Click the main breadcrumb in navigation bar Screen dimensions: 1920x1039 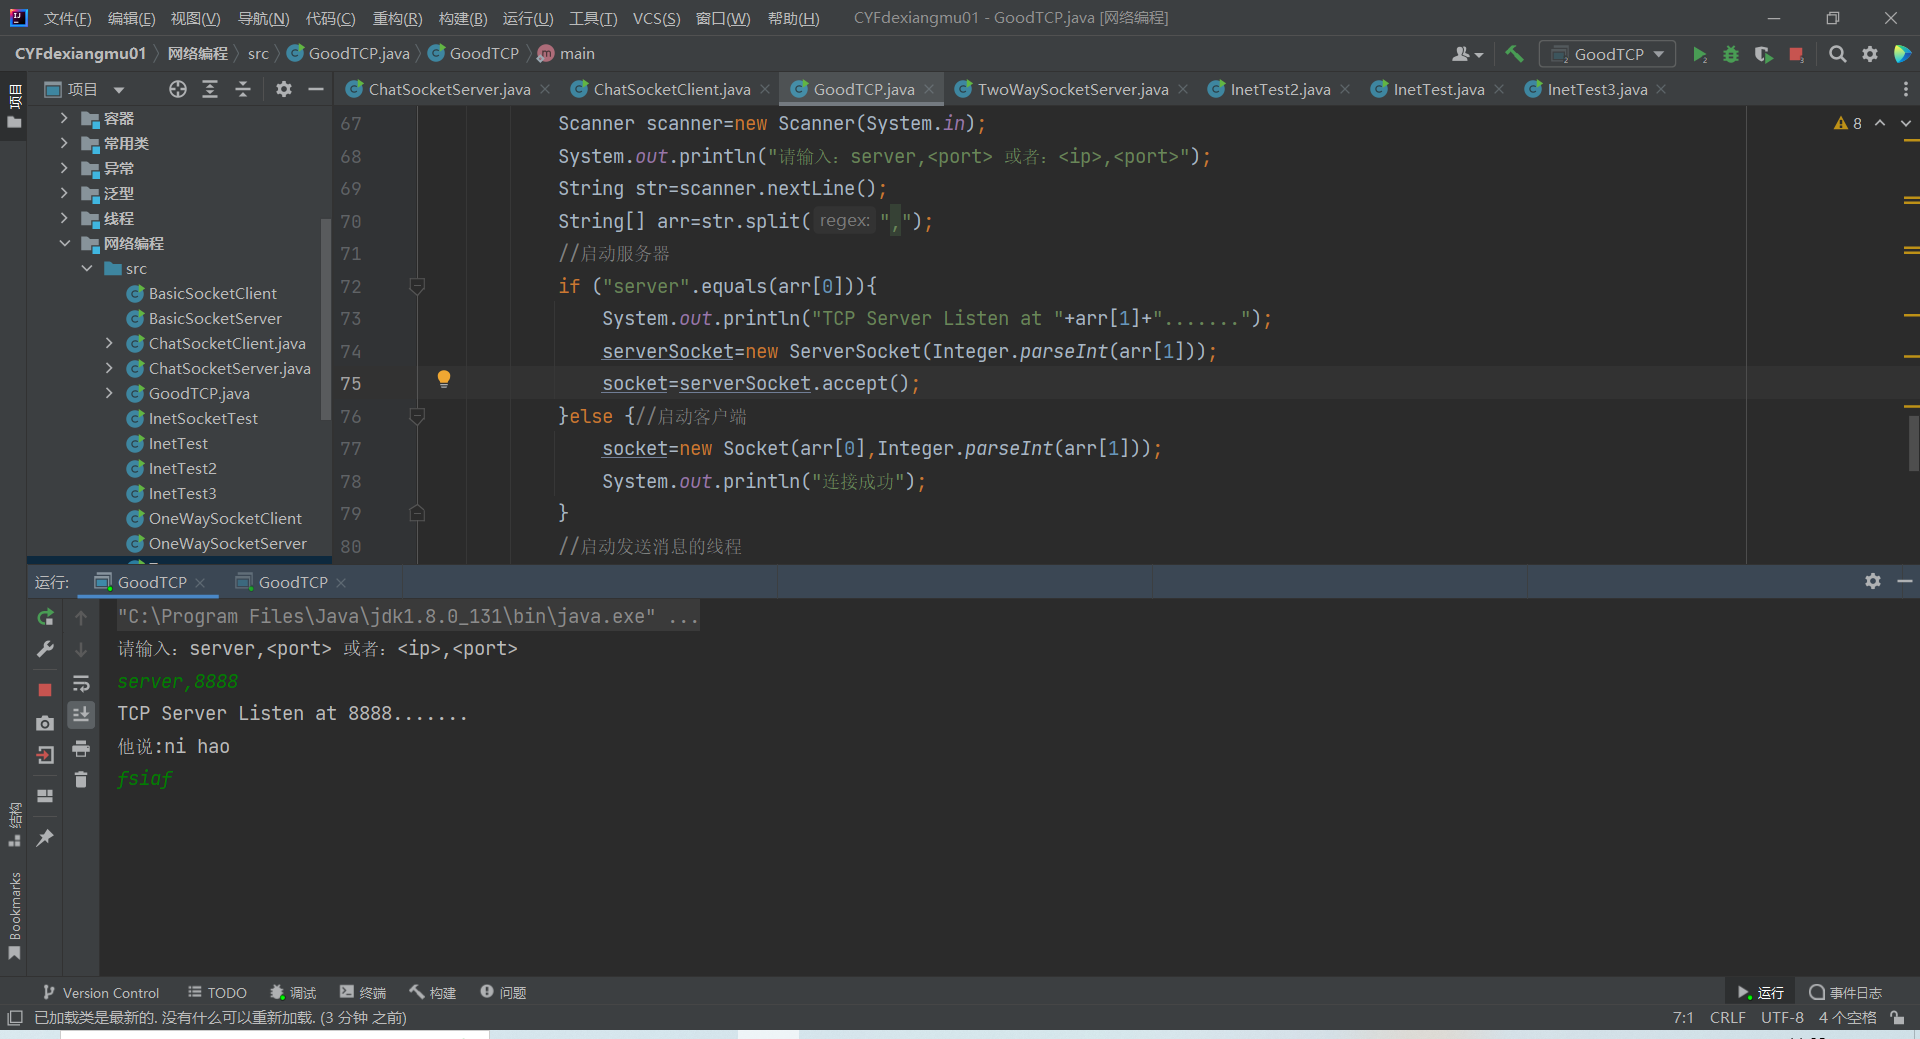[x=566, y=54]
